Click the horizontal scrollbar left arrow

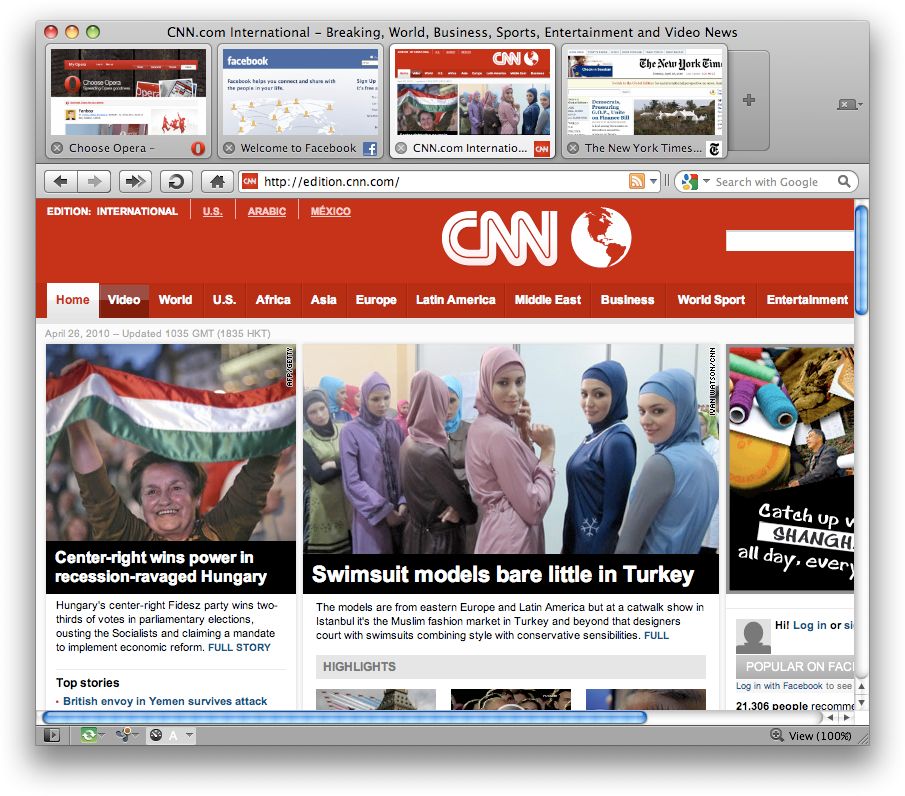pyautogui.click(x=830, y=717)
